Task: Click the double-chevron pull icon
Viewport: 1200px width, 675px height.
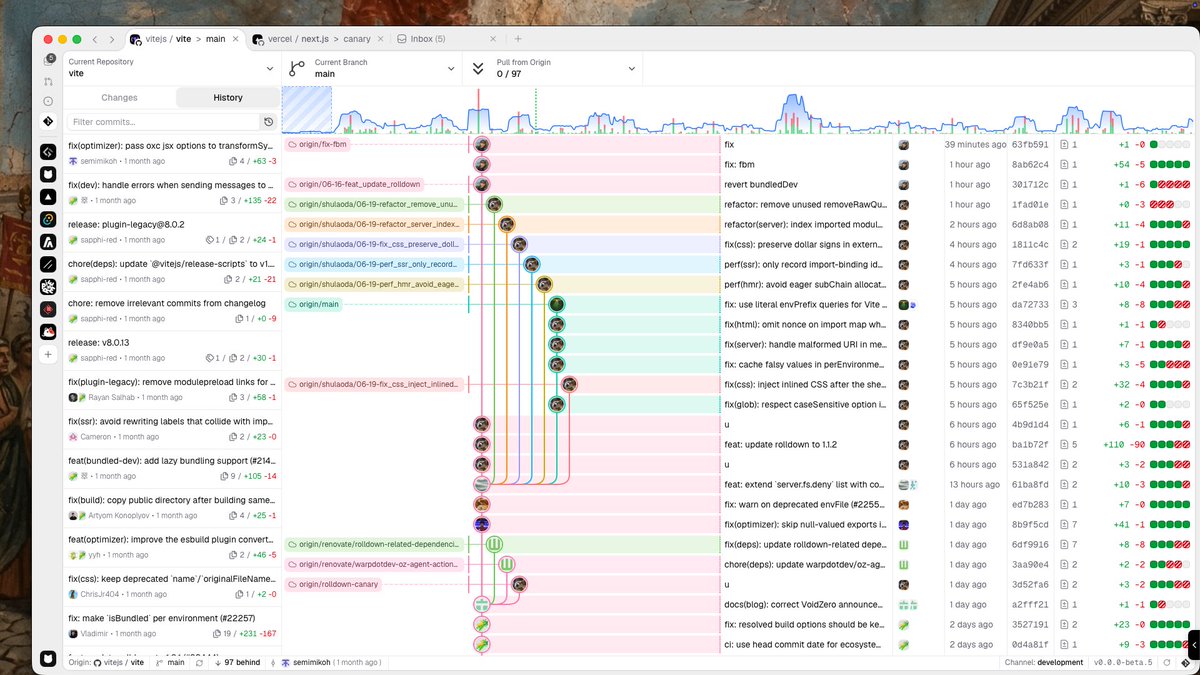Action: point(478,68)
